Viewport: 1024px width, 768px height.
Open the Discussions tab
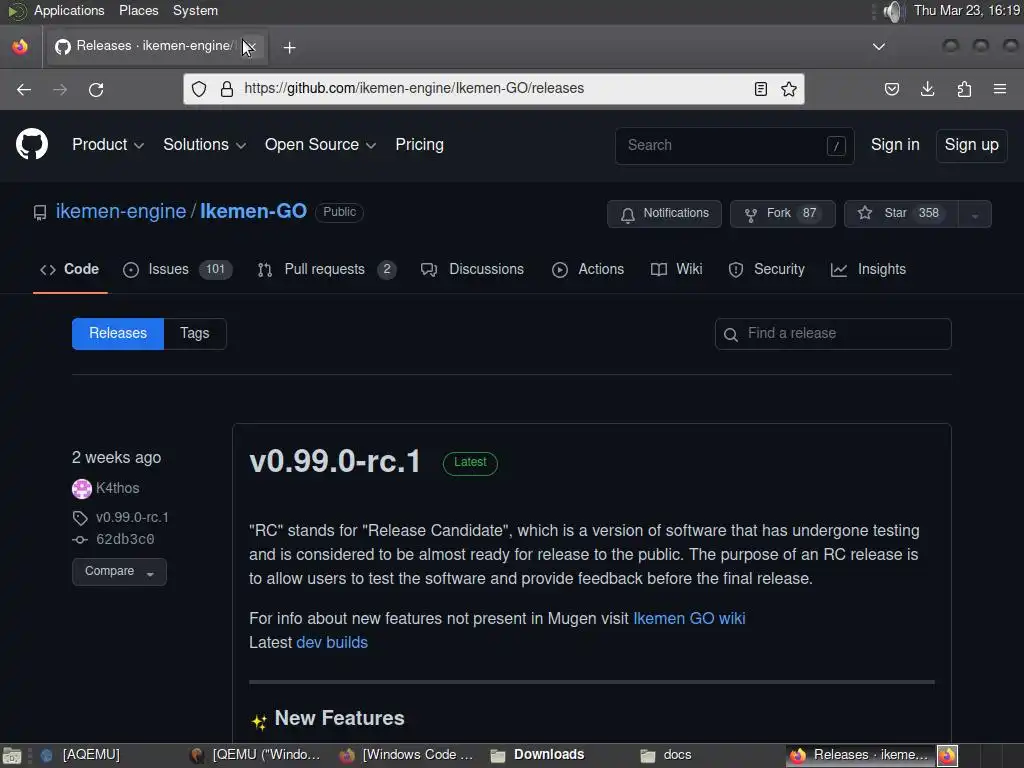point(472,269)
